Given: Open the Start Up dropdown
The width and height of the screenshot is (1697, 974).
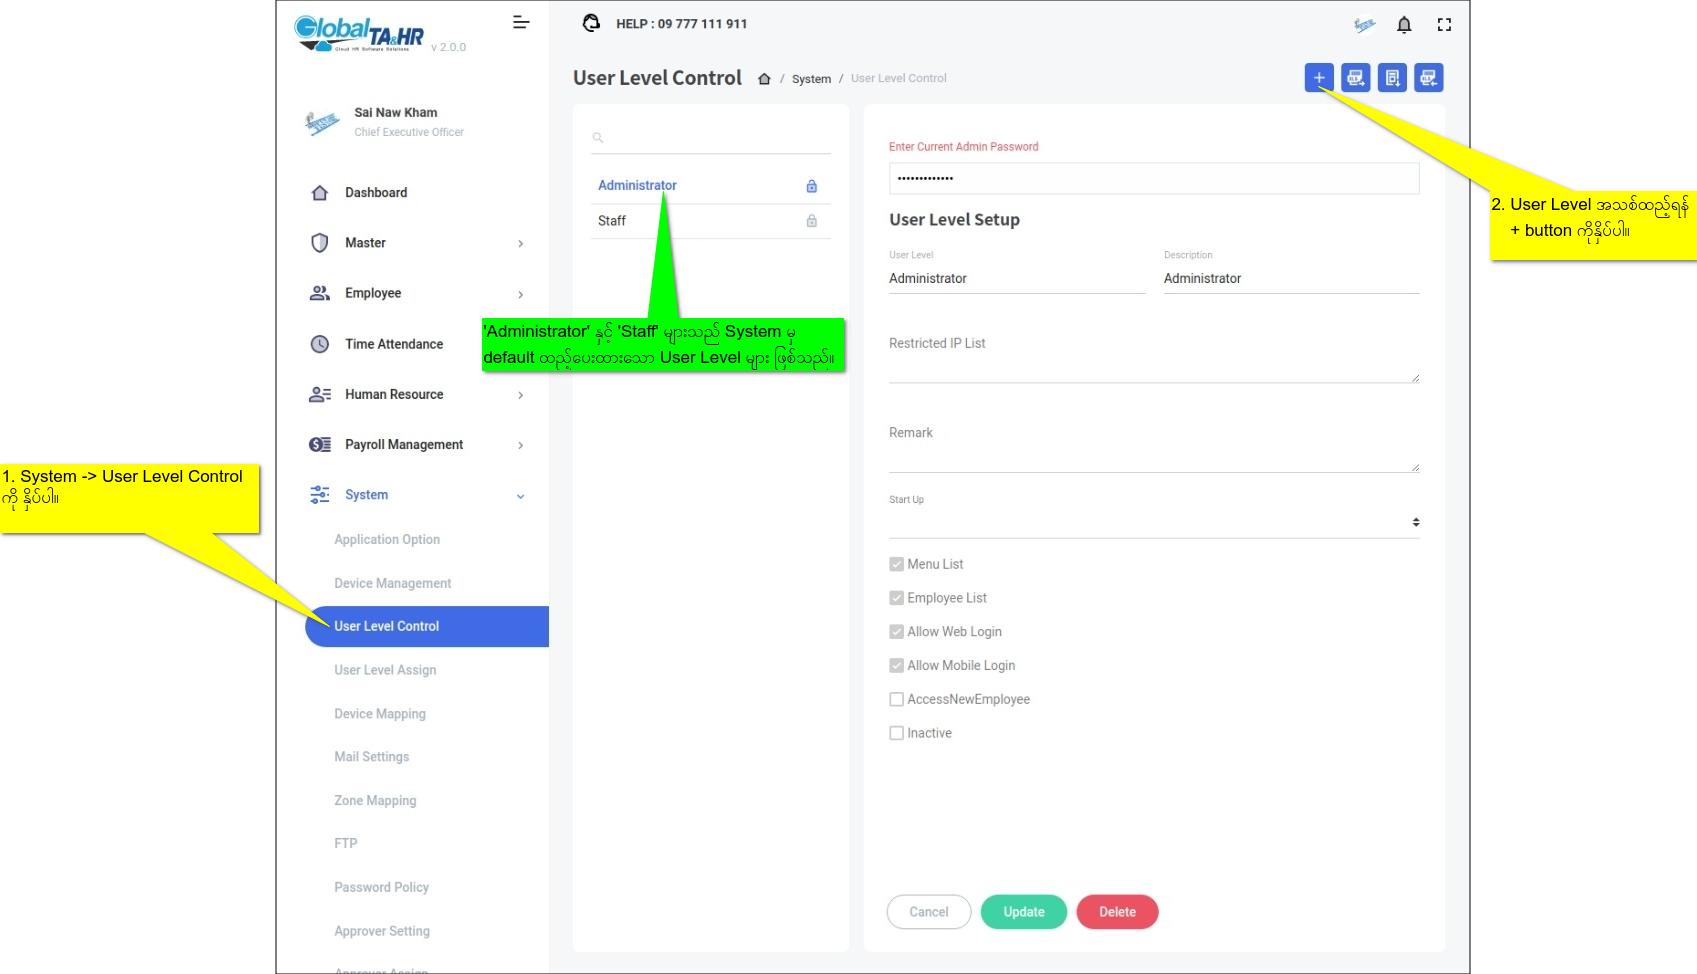Looking at the screenshot, I should coord(1153,522).
